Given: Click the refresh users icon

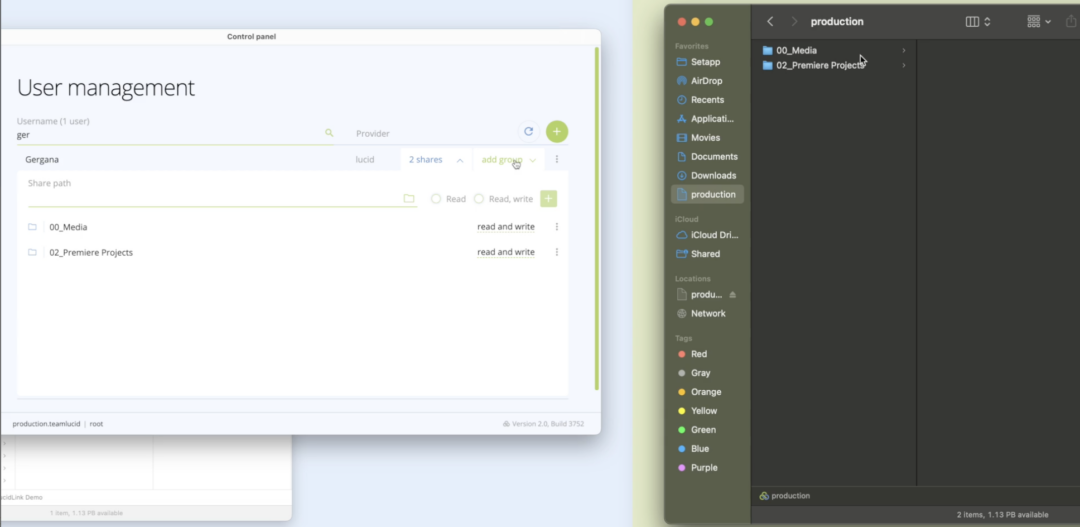Looking at the screenshot, I should click(x=528, y=132).
